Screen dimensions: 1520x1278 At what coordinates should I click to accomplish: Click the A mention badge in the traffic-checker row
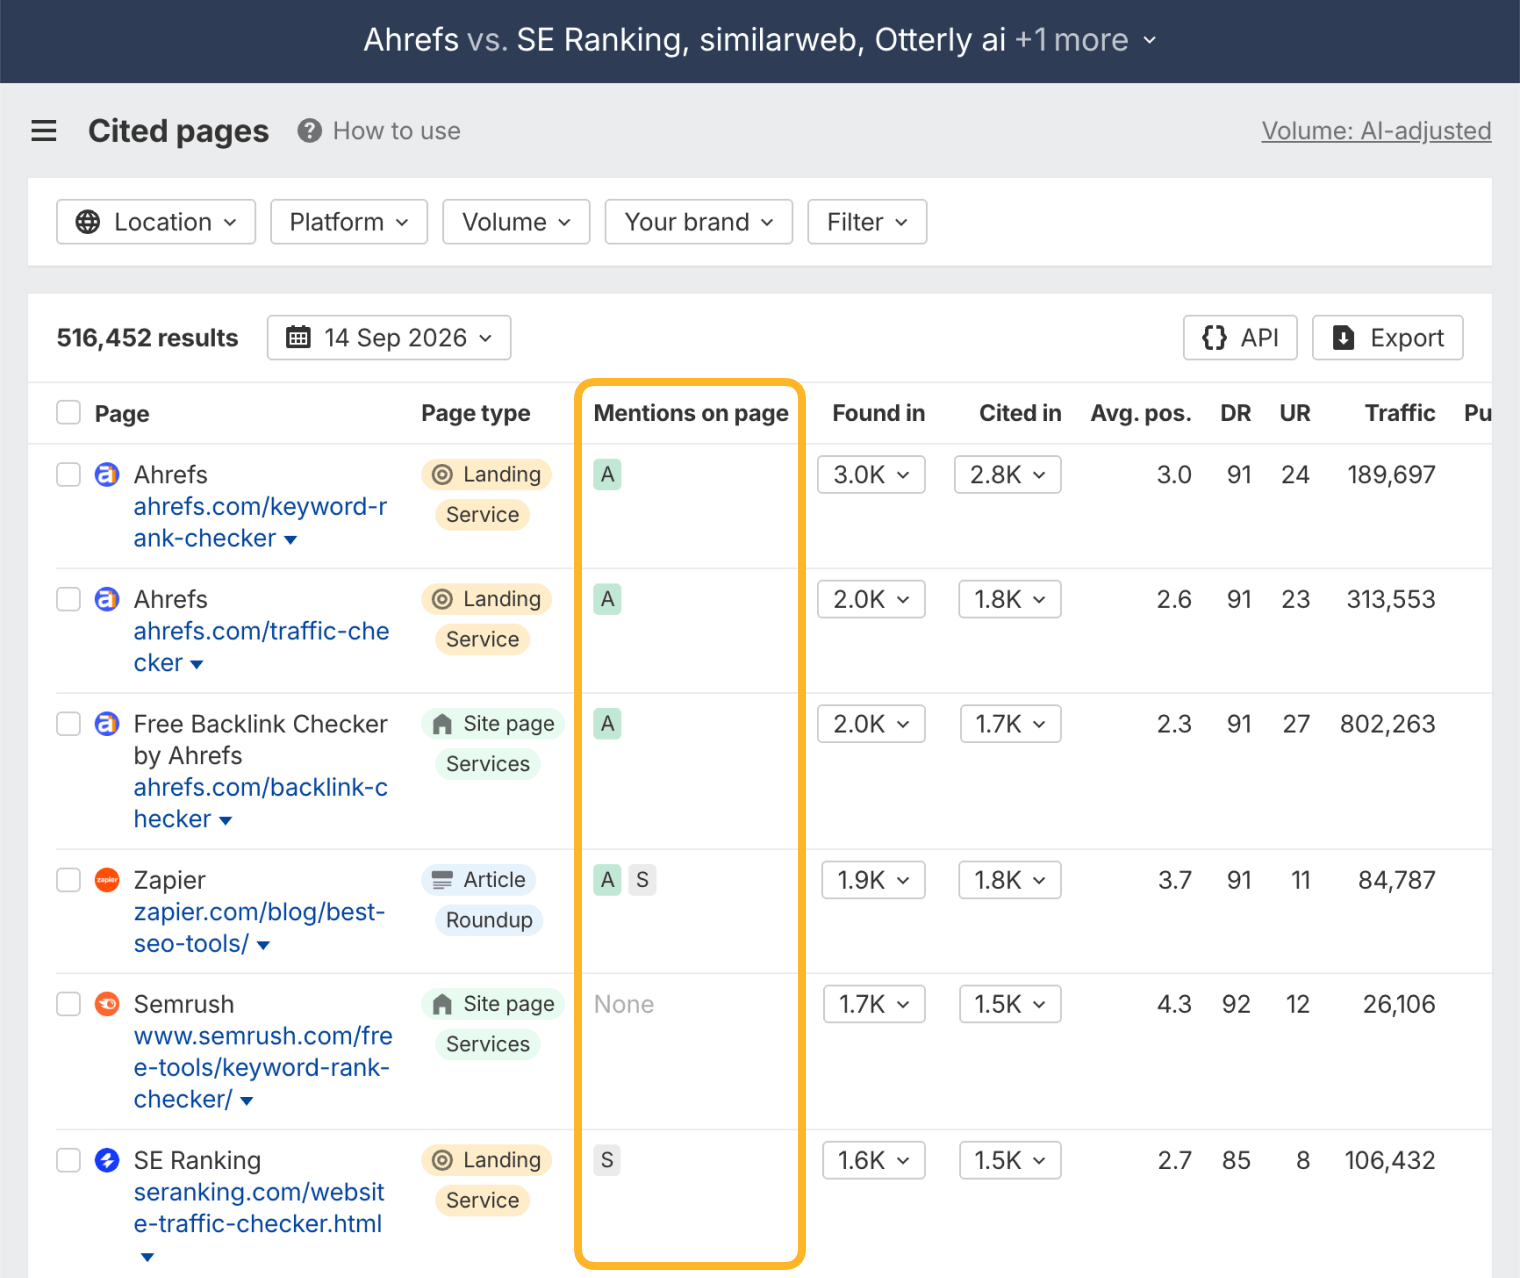(607, 599)
